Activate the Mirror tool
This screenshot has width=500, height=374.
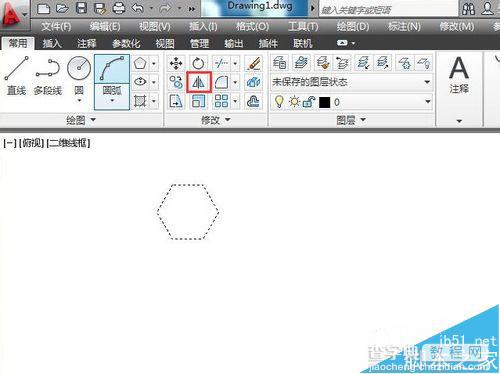[199, 82]
